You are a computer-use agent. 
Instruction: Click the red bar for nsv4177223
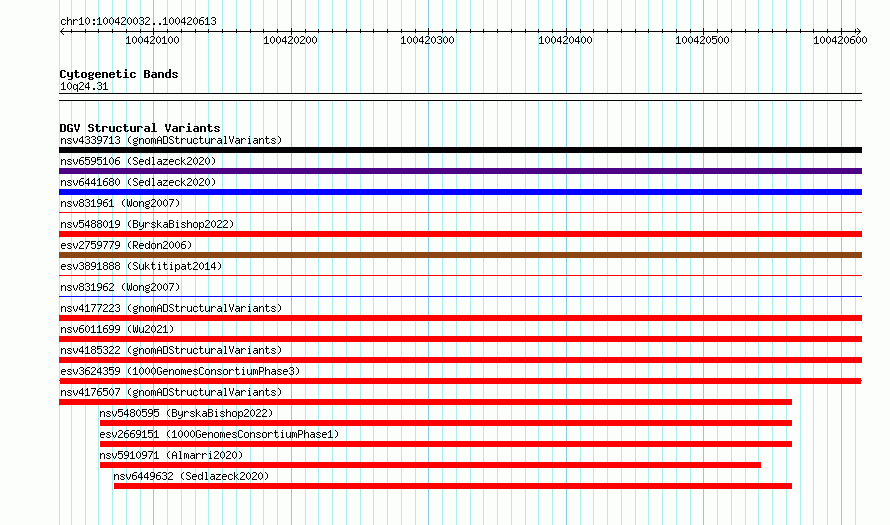click(460, 318)
